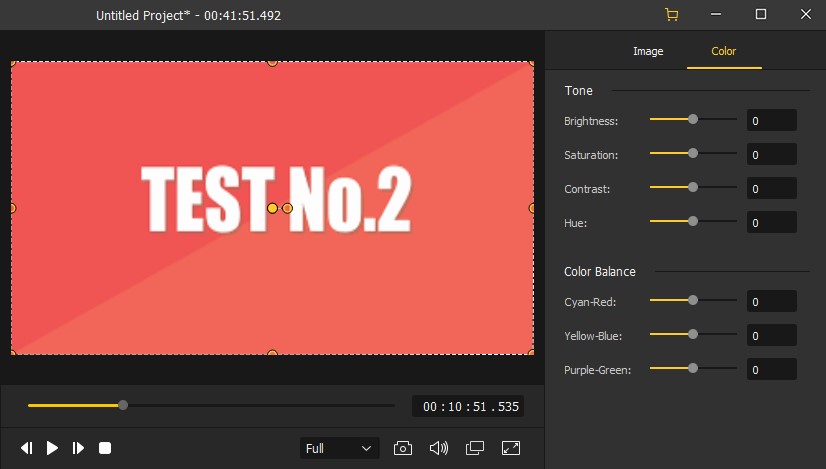Click the Contrast slider handle
Screen dimensions: 826x469
693,187
